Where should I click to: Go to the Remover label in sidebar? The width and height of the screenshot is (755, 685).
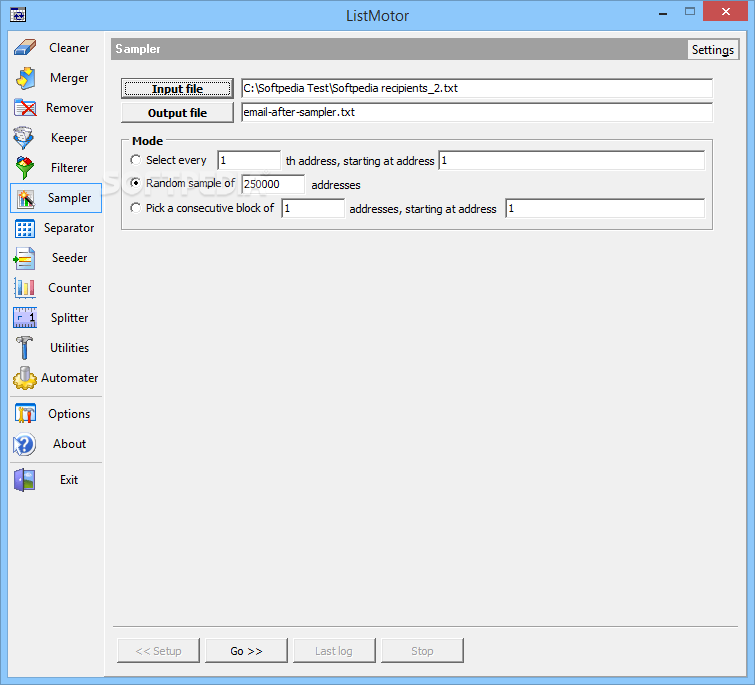[69, 108]
